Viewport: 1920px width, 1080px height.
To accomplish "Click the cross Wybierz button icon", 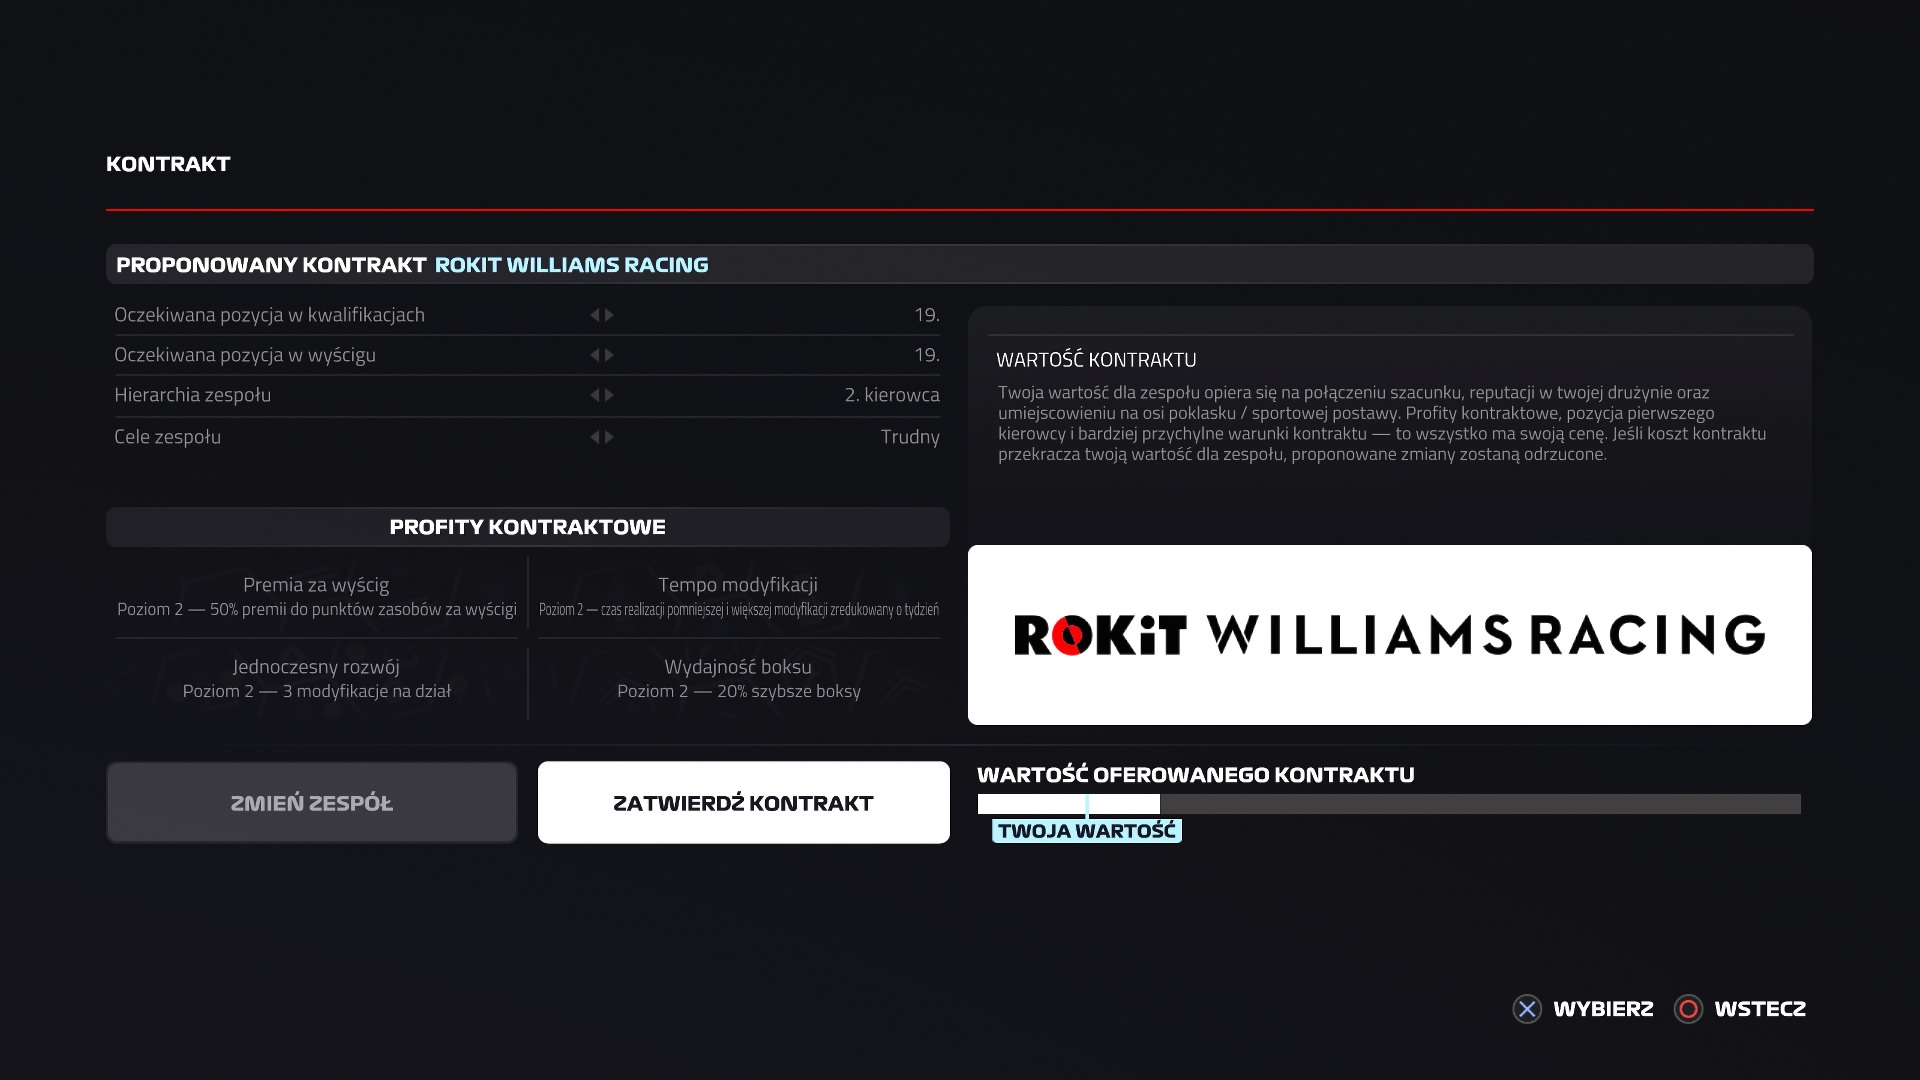I will [1527, 1009].
